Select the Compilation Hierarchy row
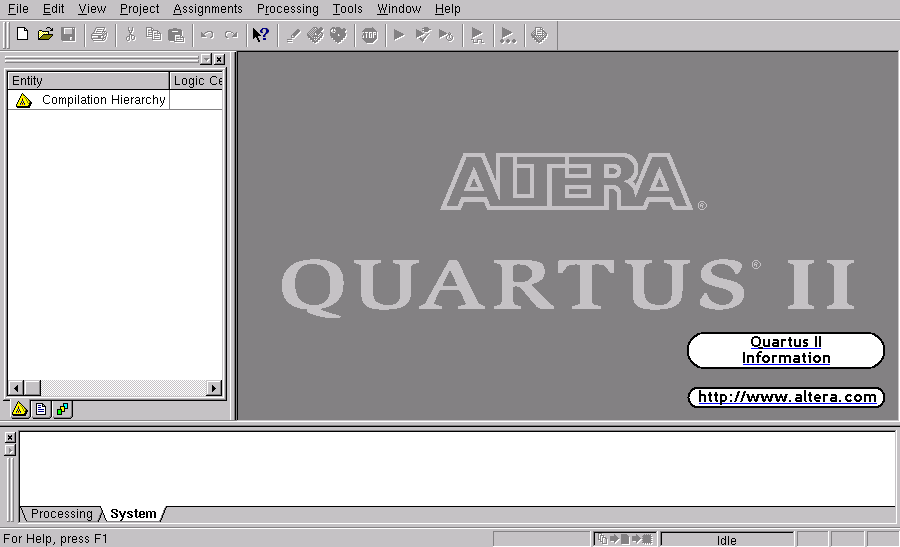Viewport: 900px width, 547px height. click(115, 100)
